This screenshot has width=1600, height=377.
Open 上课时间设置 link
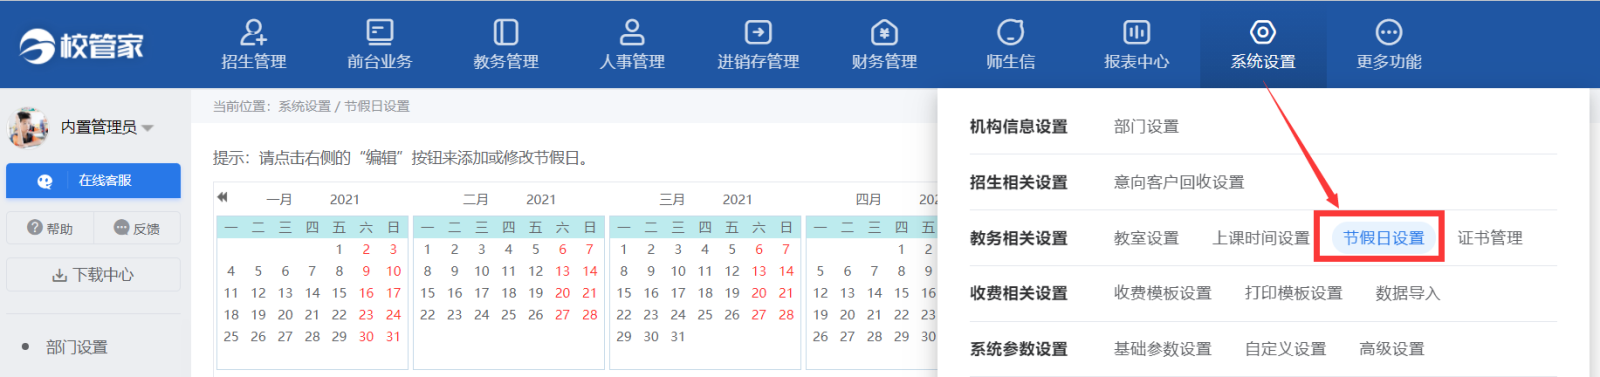point(1261,238)
